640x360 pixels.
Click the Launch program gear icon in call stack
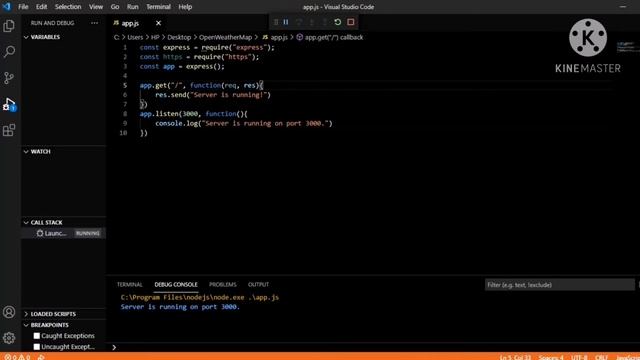40,233
